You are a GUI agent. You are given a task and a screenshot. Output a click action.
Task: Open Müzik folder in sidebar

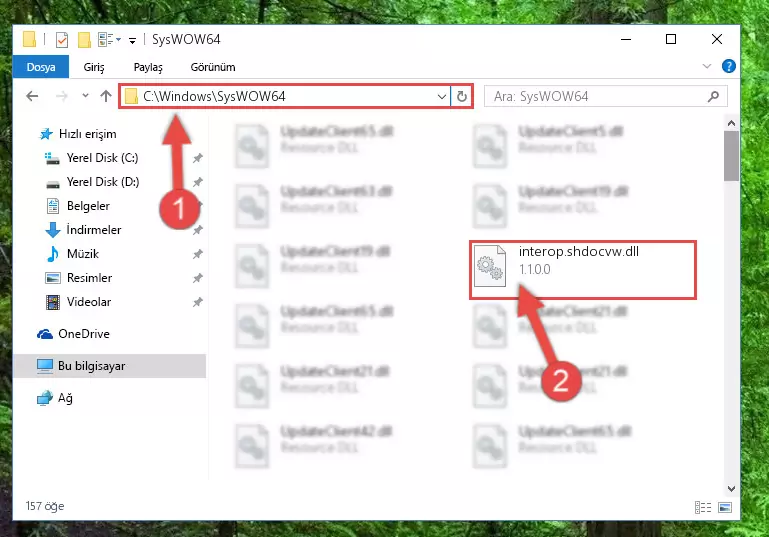click(82, 254)
